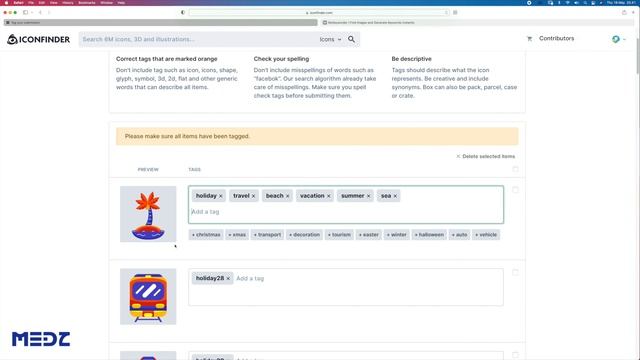Click the search magnifier icon
The height and width of the screenshot is (360, 640).
point(351,39)
